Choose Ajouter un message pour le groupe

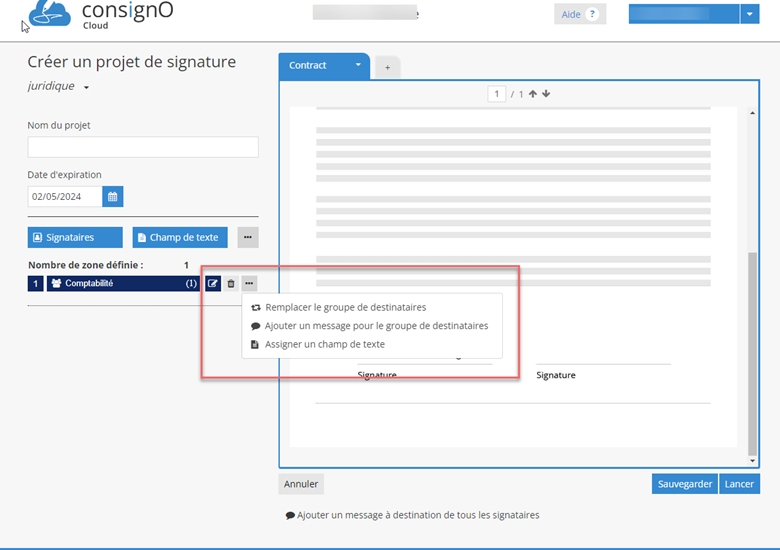(376, 326)
